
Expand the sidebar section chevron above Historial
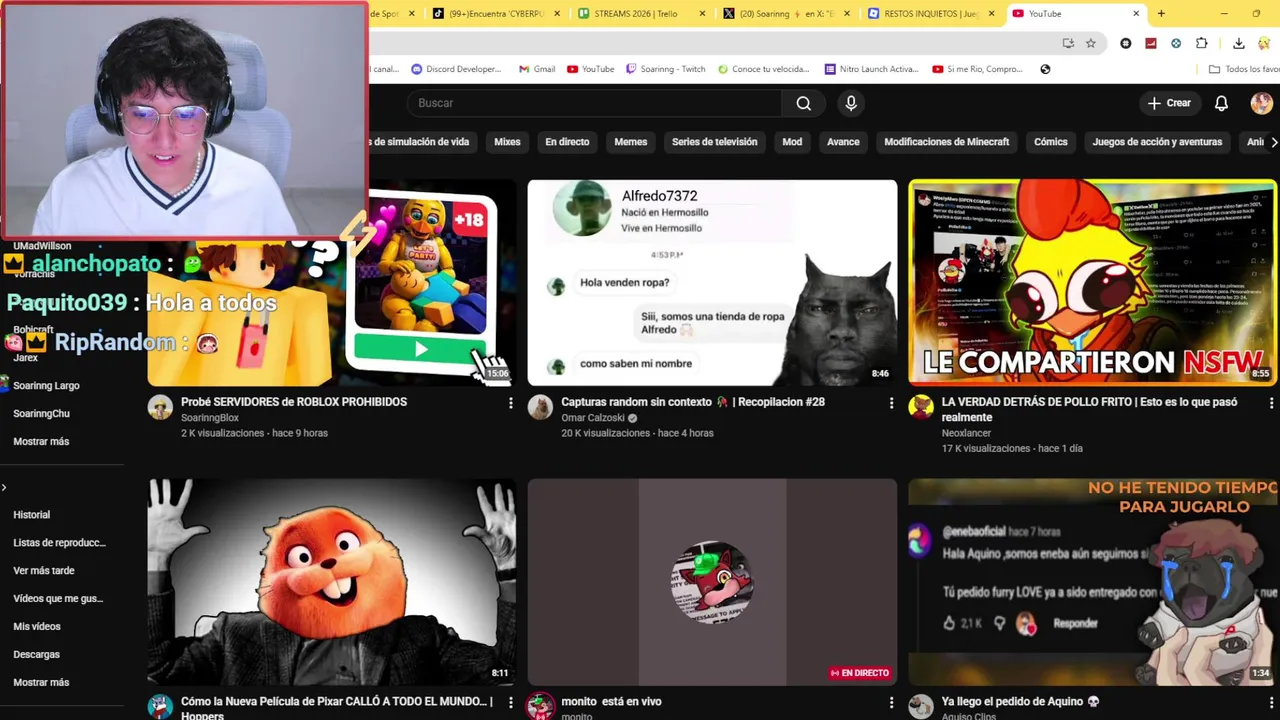(4, 488)
